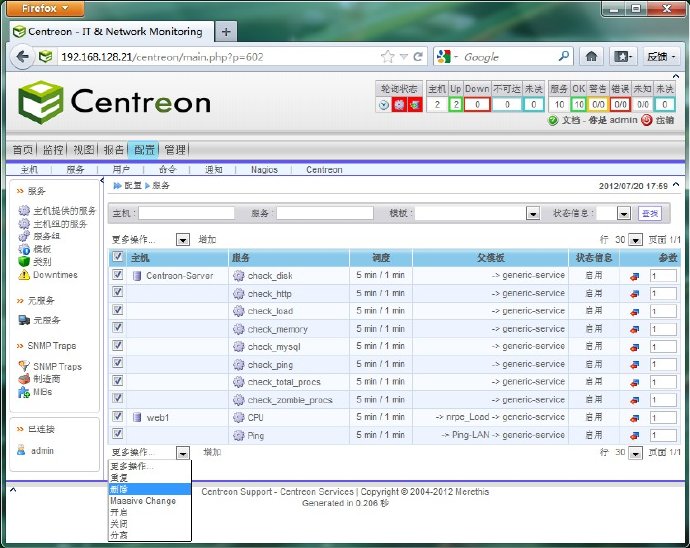The width and height of the screenshot is (690, 548).
Task: Click the SNMP Traps funnel icon
Action: (x=24, y=366)
